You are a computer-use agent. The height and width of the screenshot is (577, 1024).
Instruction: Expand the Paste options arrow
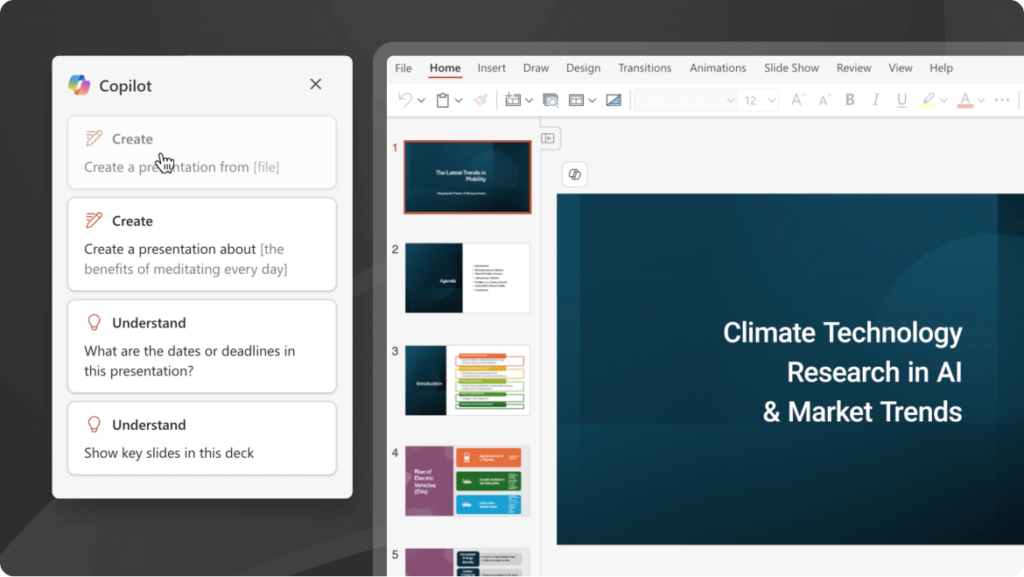point(458,100)
